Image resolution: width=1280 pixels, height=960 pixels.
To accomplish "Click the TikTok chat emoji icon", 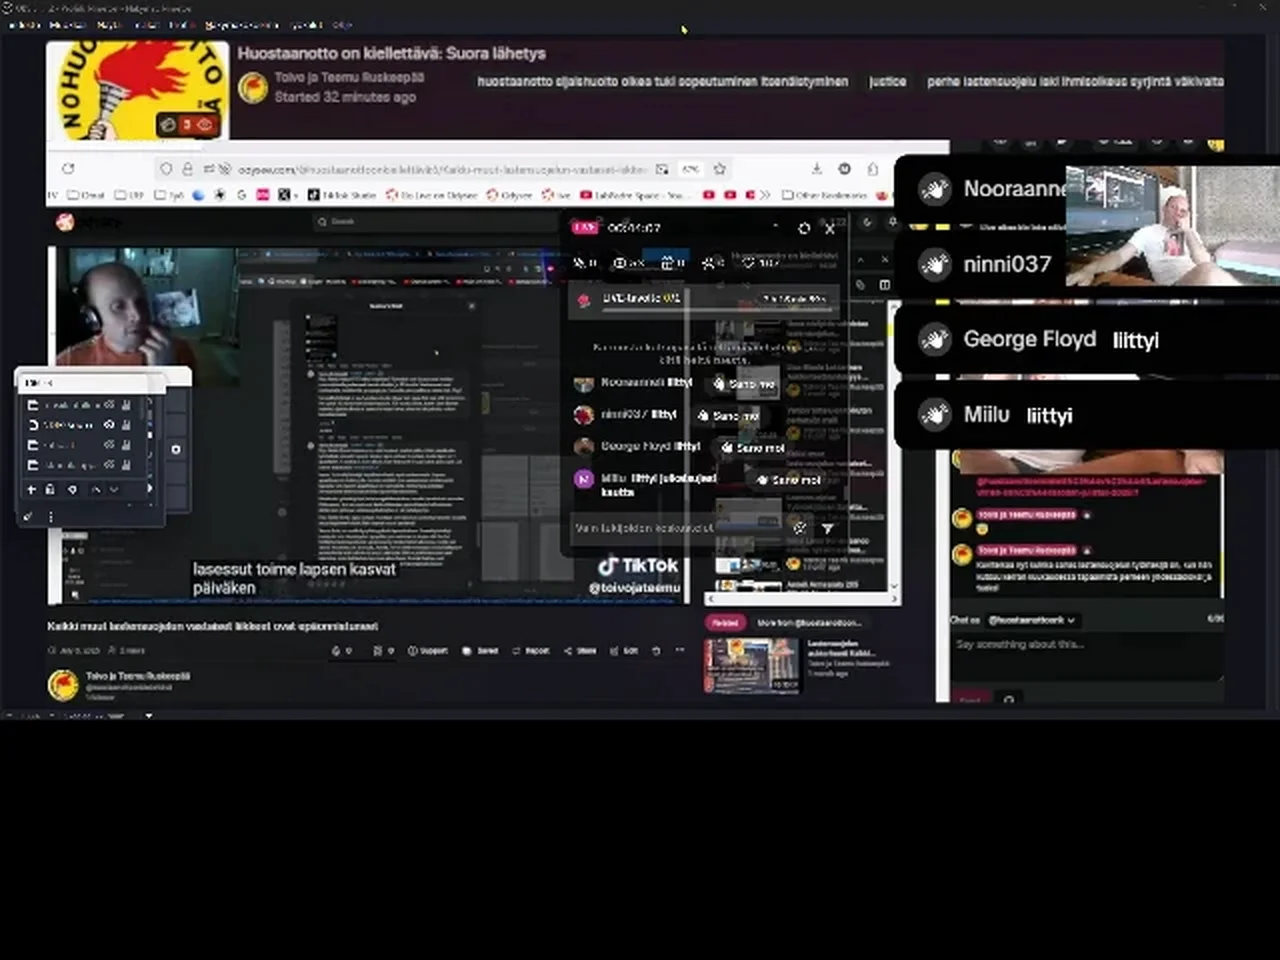I will tap(799, 528).
